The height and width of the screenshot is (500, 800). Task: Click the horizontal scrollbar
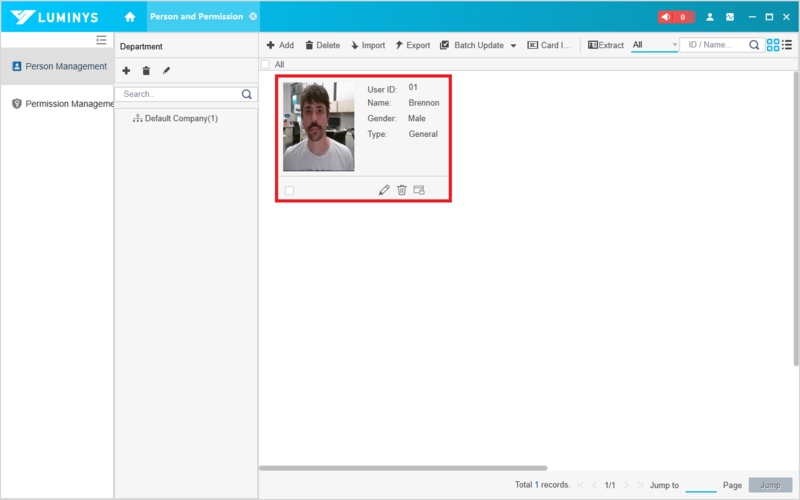403,468
